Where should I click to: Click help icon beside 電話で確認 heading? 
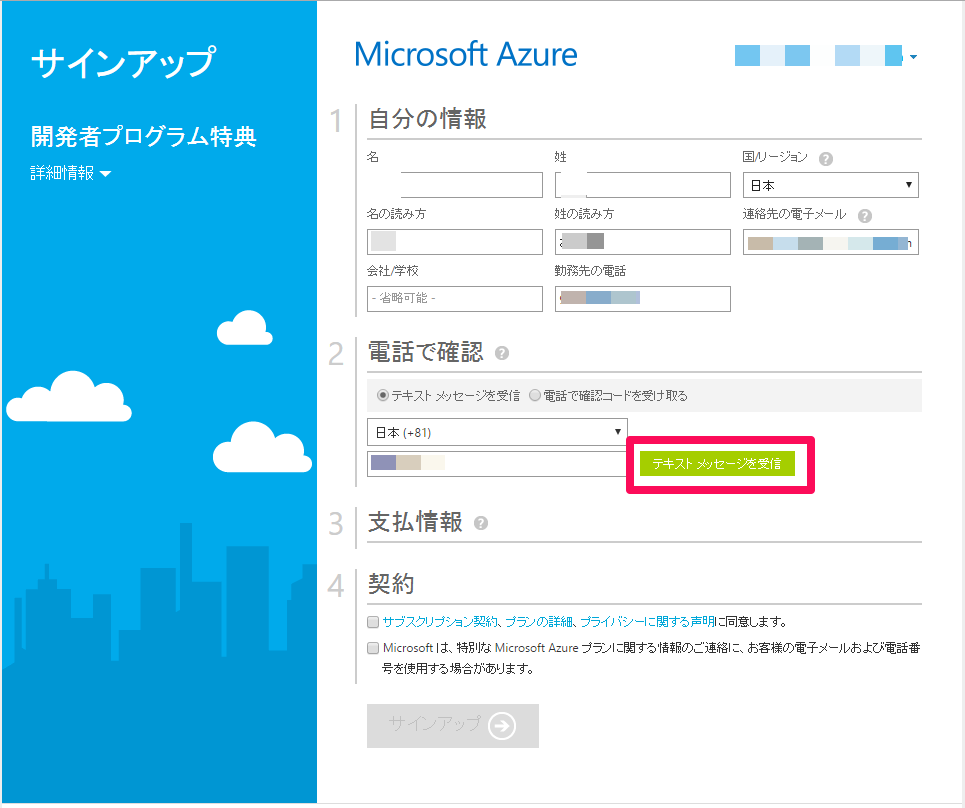click(x=502, y=353)
